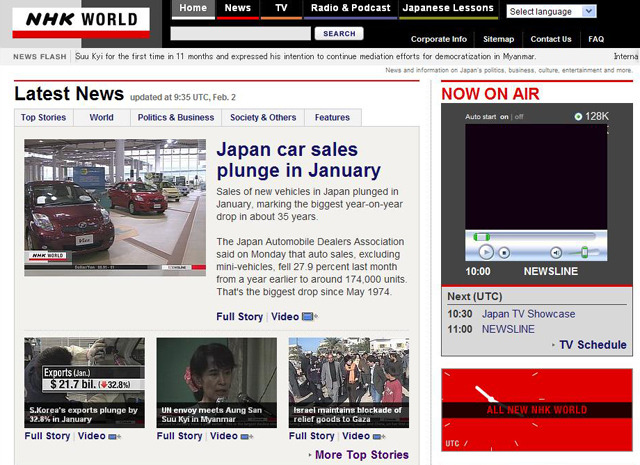Click the NOW ON AIR video screen

pos(536,177)
